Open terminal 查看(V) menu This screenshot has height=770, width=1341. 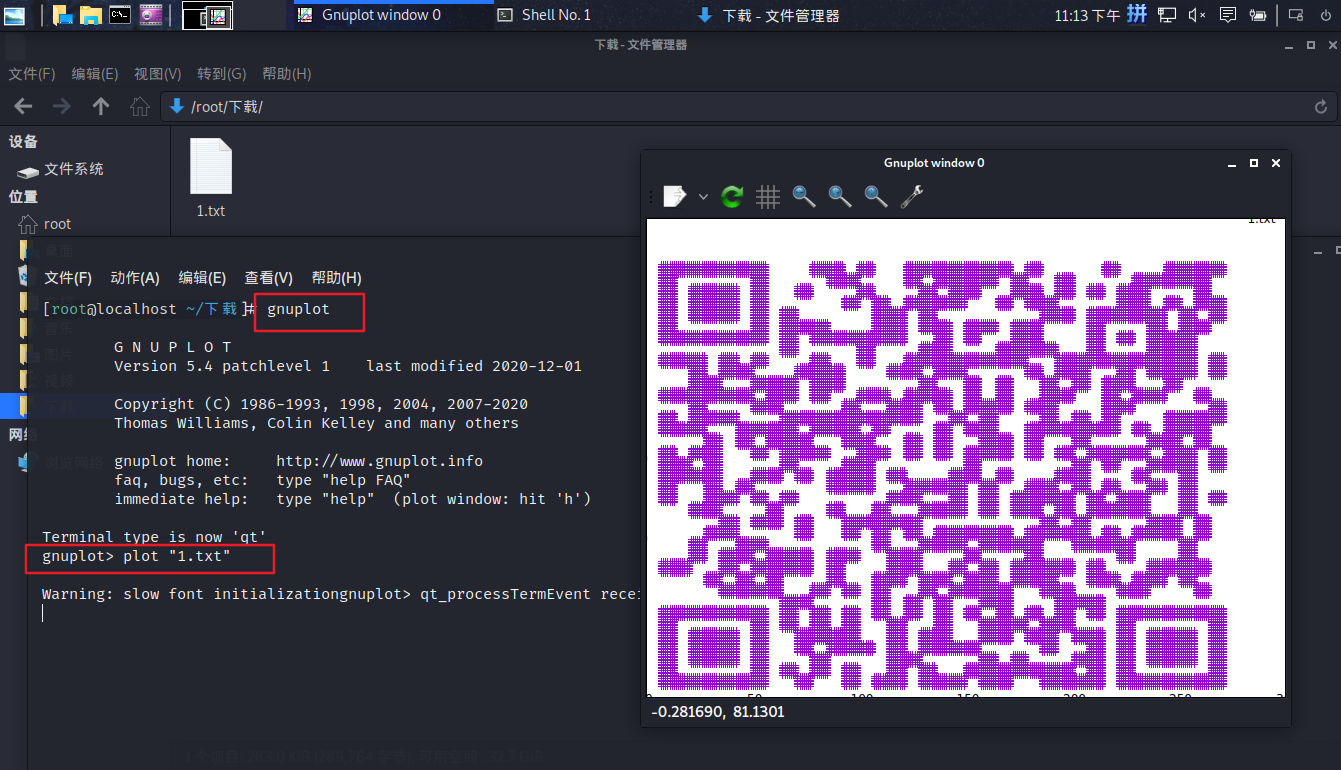pos(269,278)
